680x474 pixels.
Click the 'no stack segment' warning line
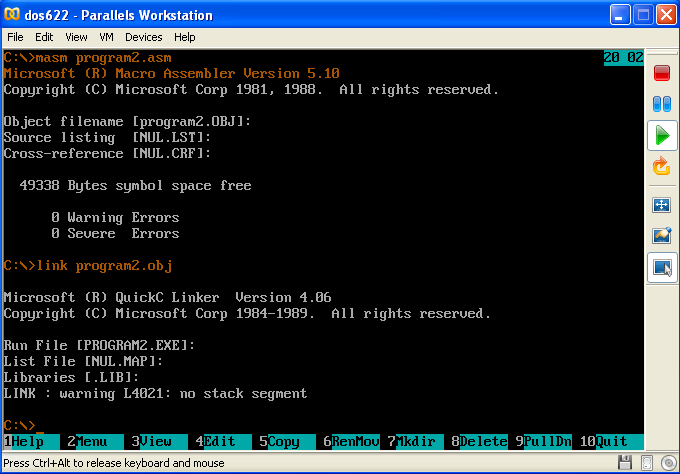(155, 393)
